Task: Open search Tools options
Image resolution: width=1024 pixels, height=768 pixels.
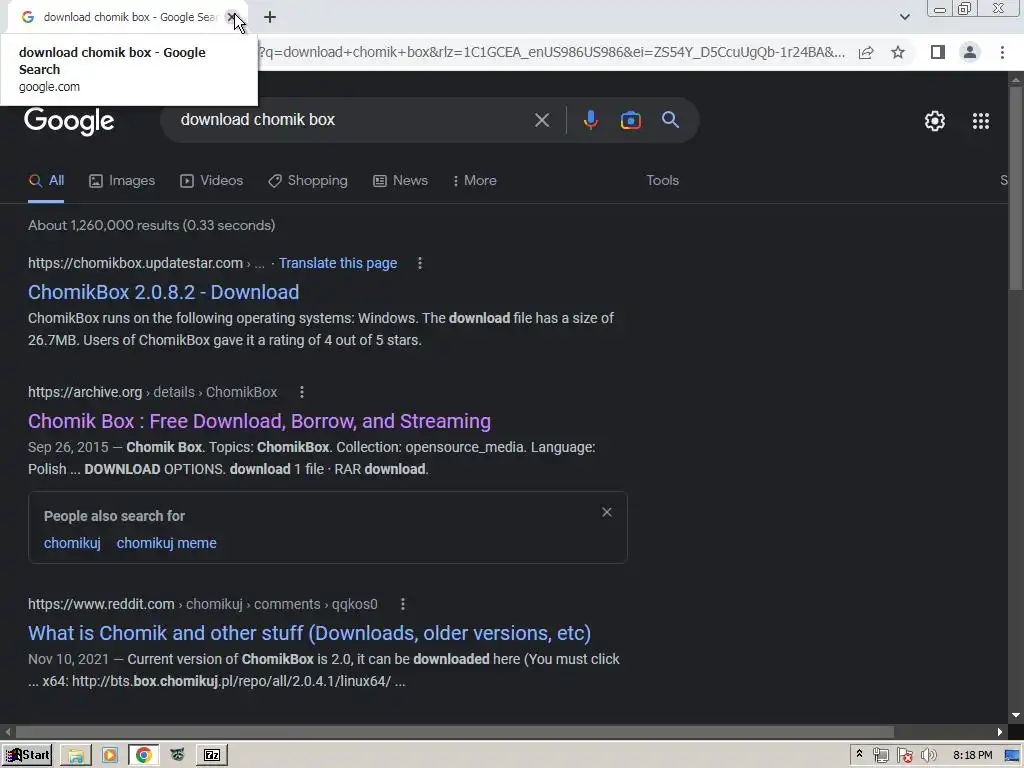Action: click(x=662, y=181)
